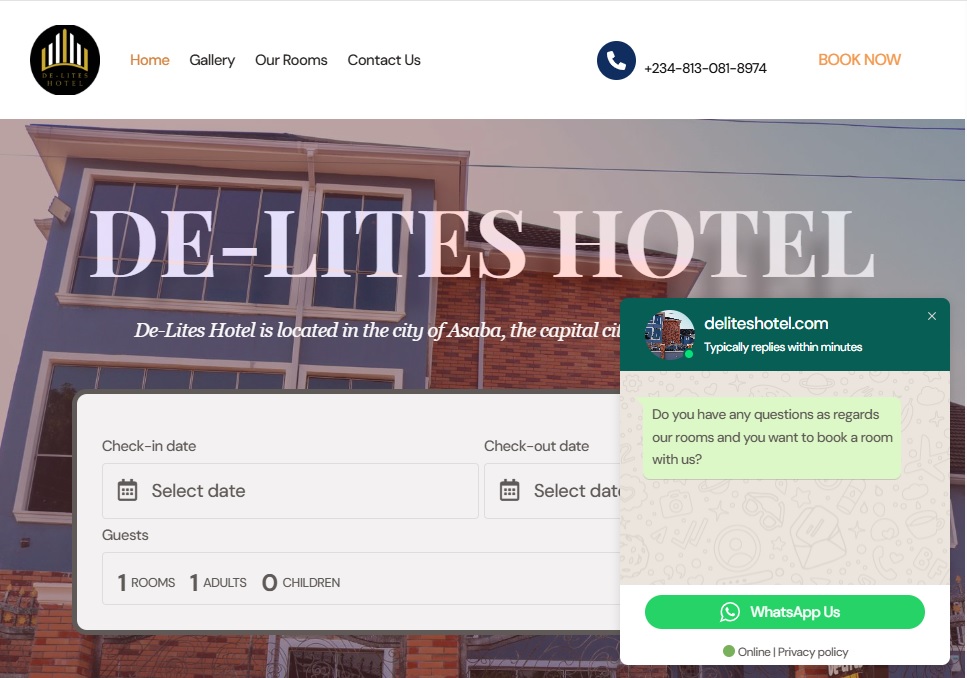The height and width of the screenshot is (678, 967).
Task: Click the green Online status dot
Action: [728, 651]
